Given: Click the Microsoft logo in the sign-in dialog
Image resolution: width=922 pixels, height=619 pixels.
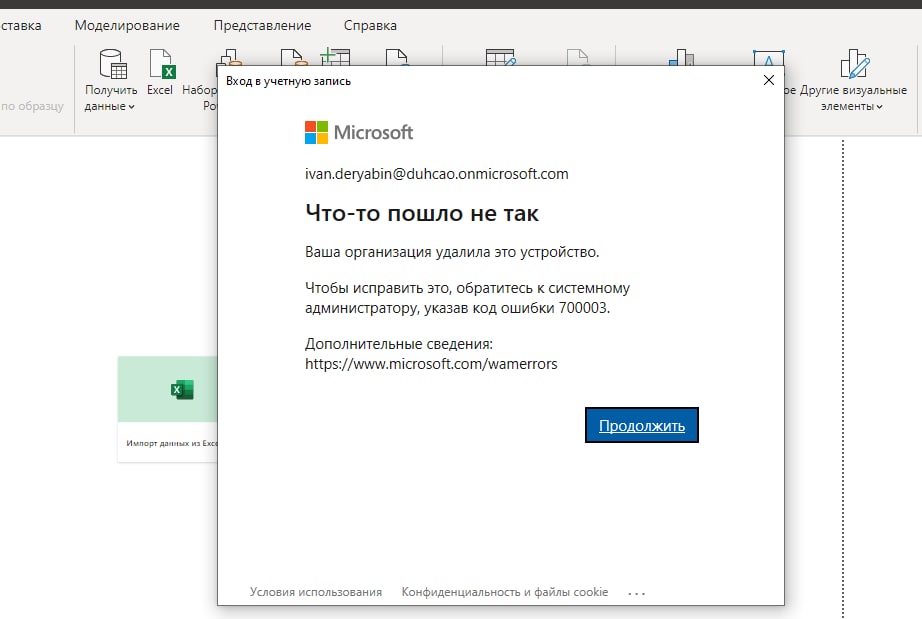Looking at the screenshot, I should [x=359, y=132].
